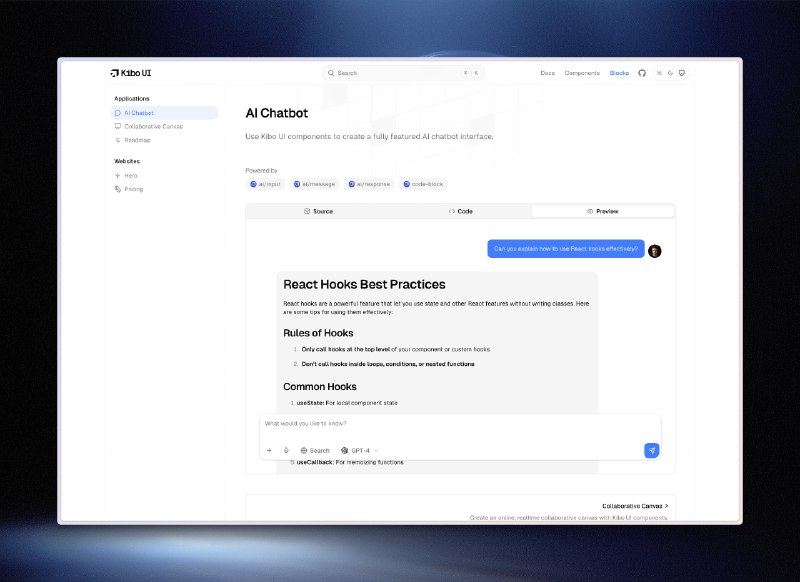Open Components in the top navigation
The width and height of the screenshot is (800, 582).
tap(582, 73)
